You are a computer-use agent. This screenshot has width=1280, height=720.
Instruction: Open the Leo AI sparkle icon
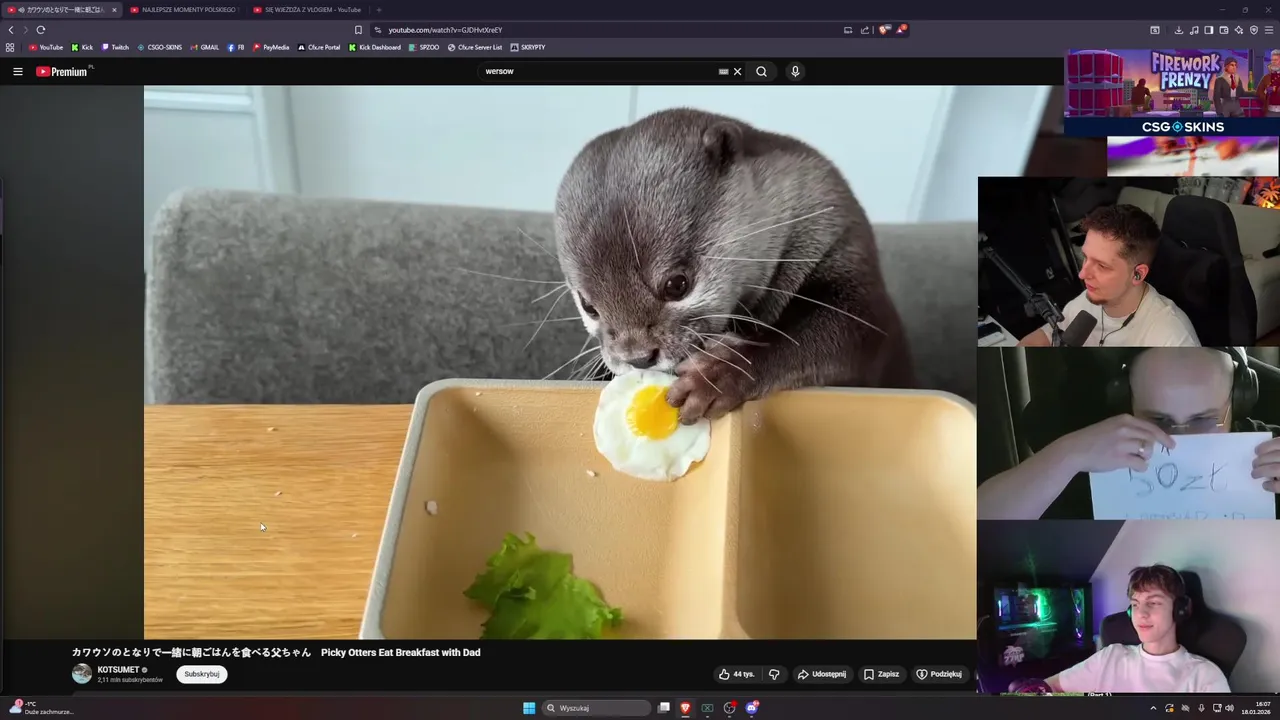1239,30
